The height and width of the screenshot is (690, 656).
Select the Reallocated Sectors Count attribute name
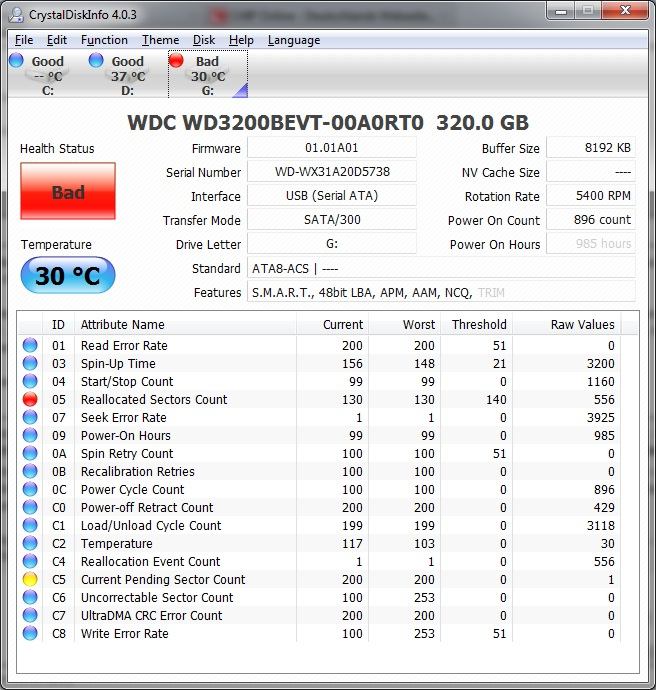tap(154, 399)
